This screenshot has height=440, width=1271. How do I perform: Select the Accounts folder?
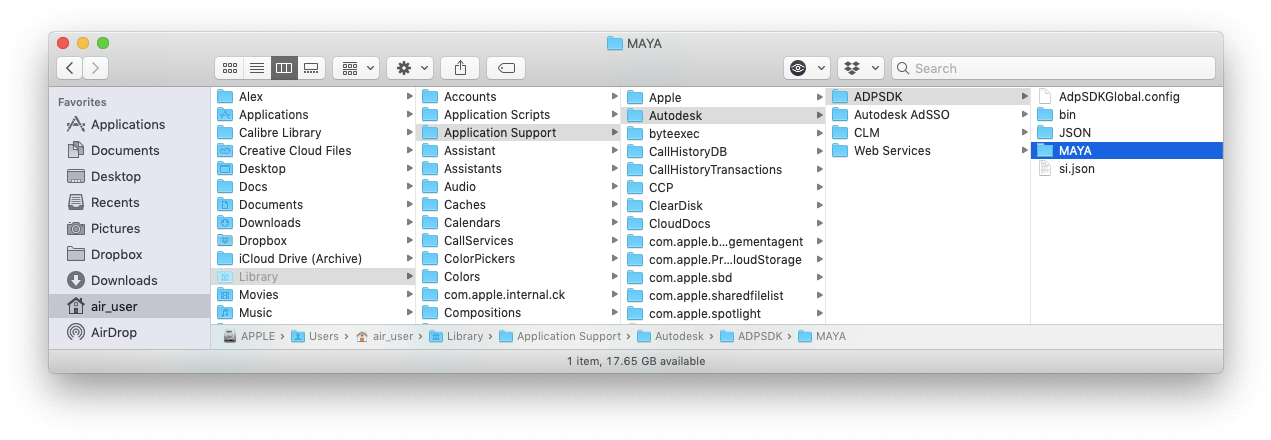pyautogui.click(x=518, y=97)
